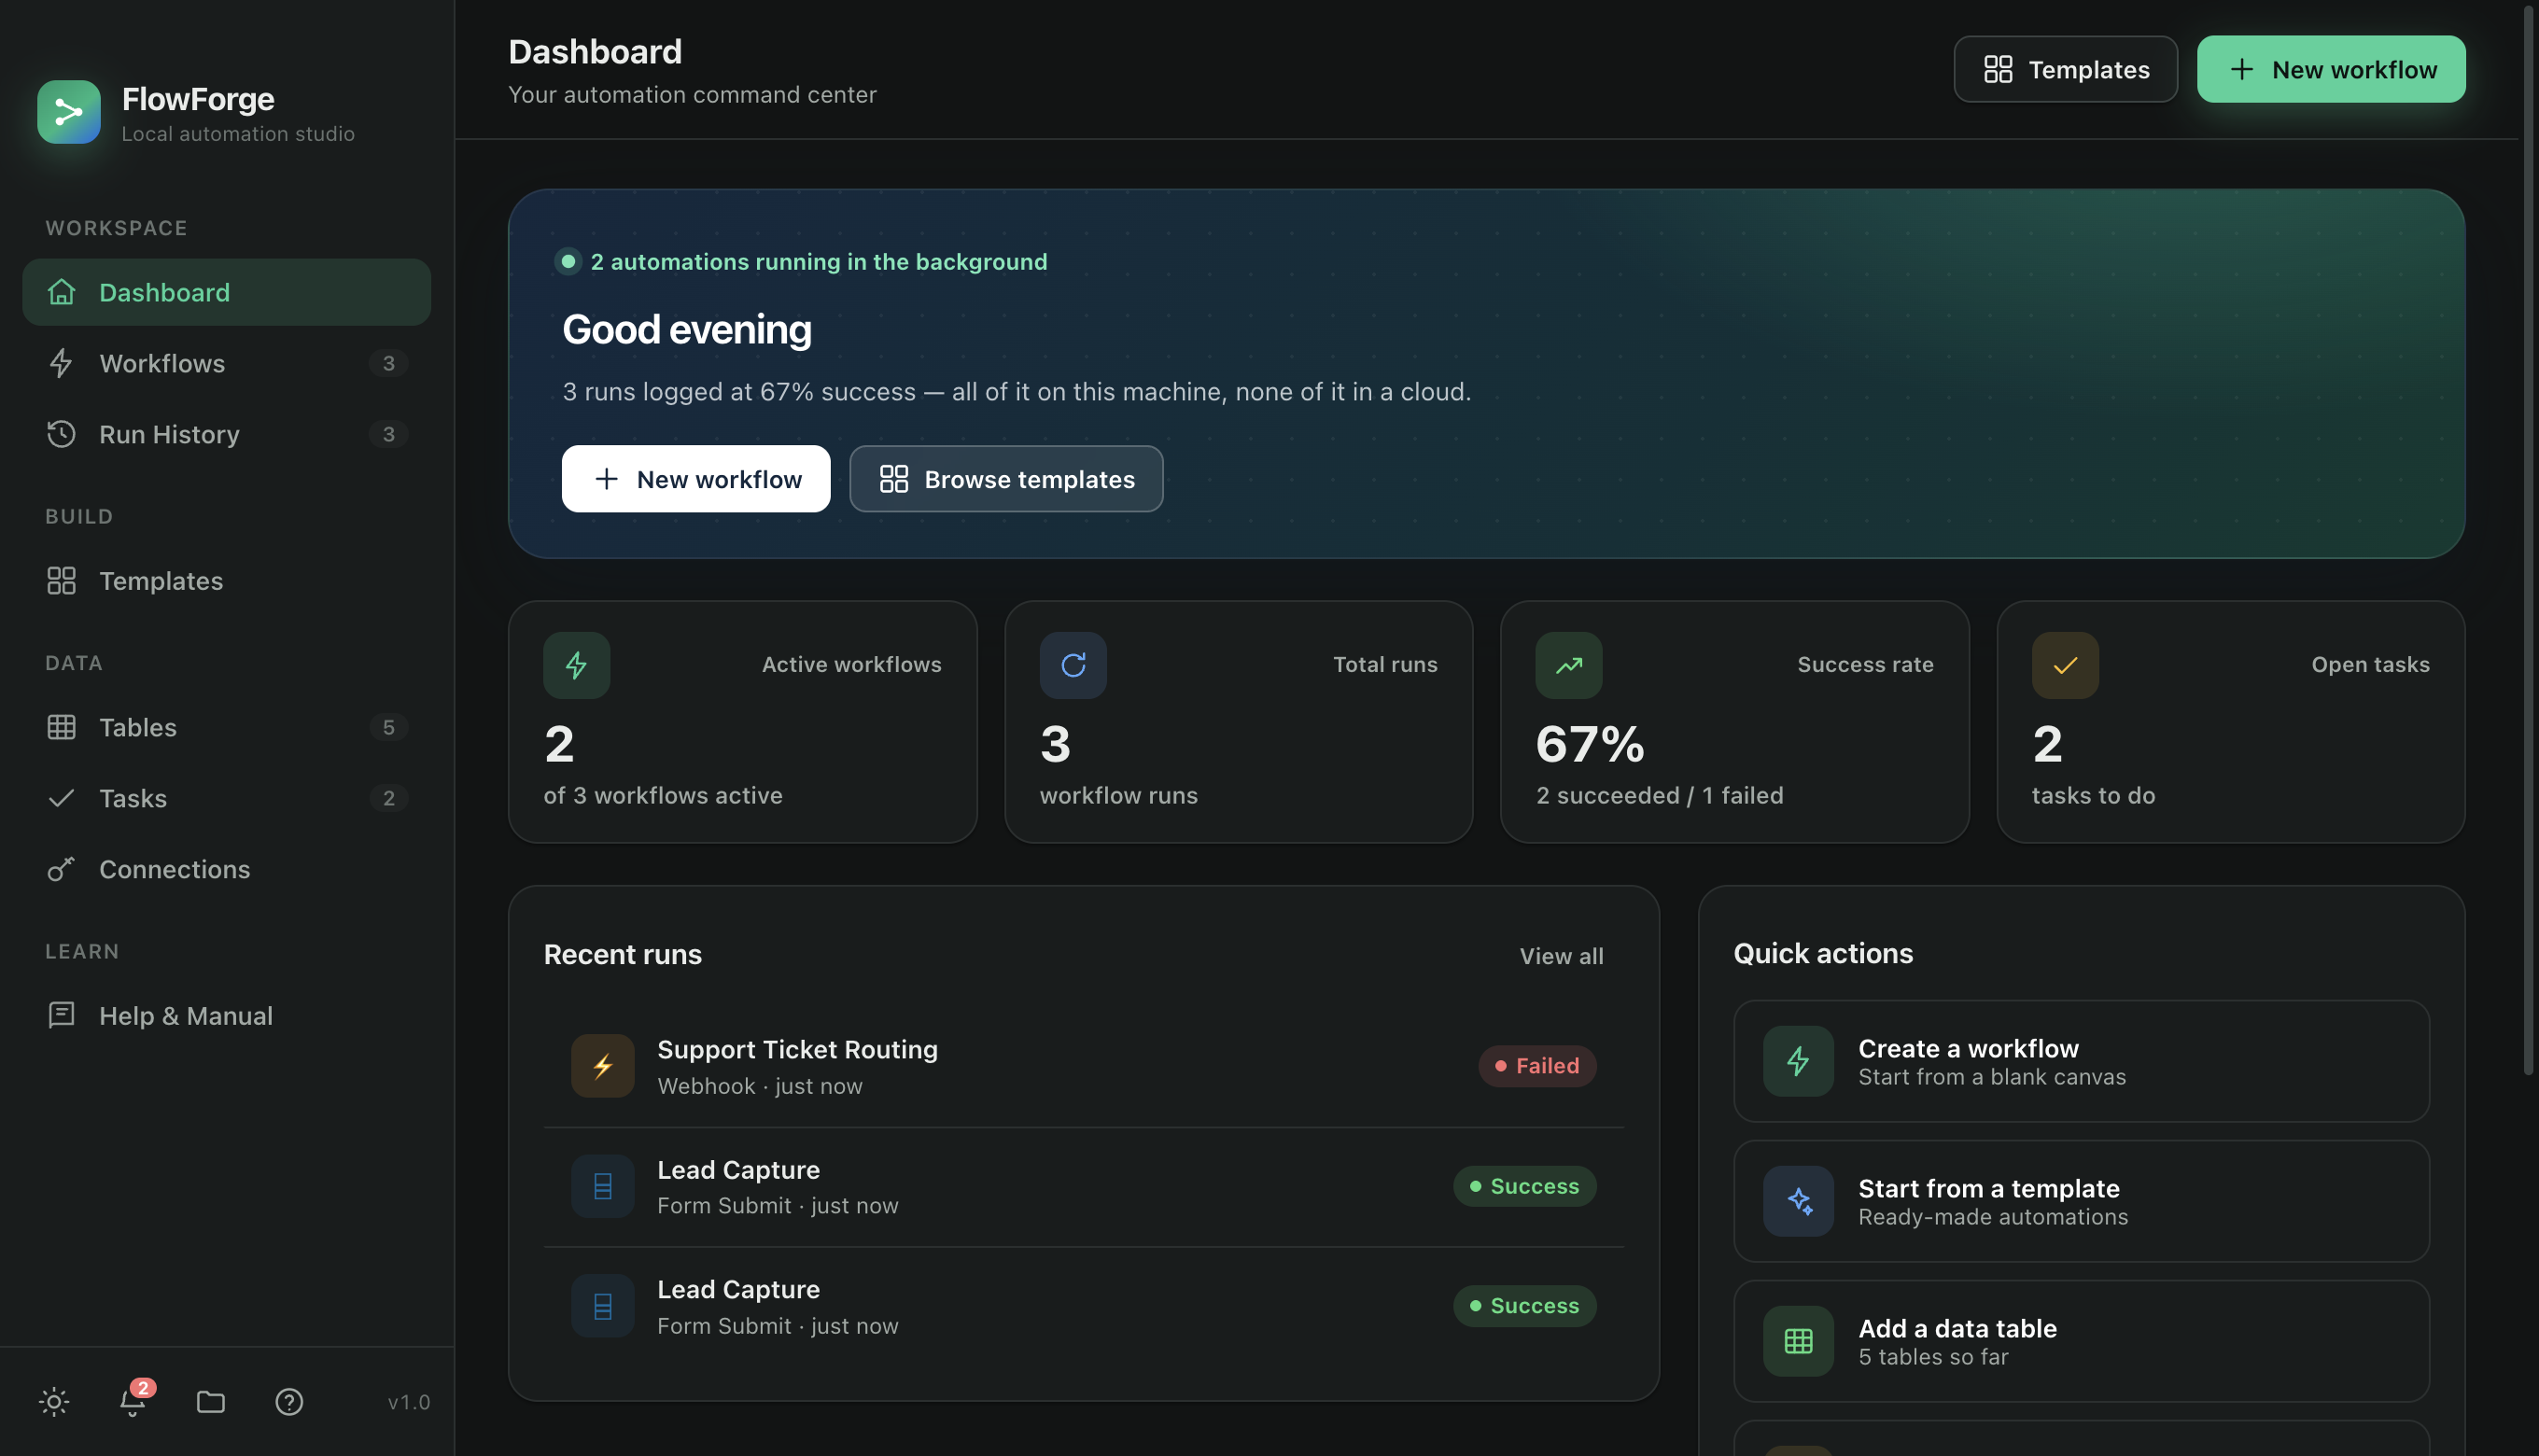Open the Support Ticket Routing run
The height and width of the screenshot is (1456, 2539).
pos(1084,1066)
